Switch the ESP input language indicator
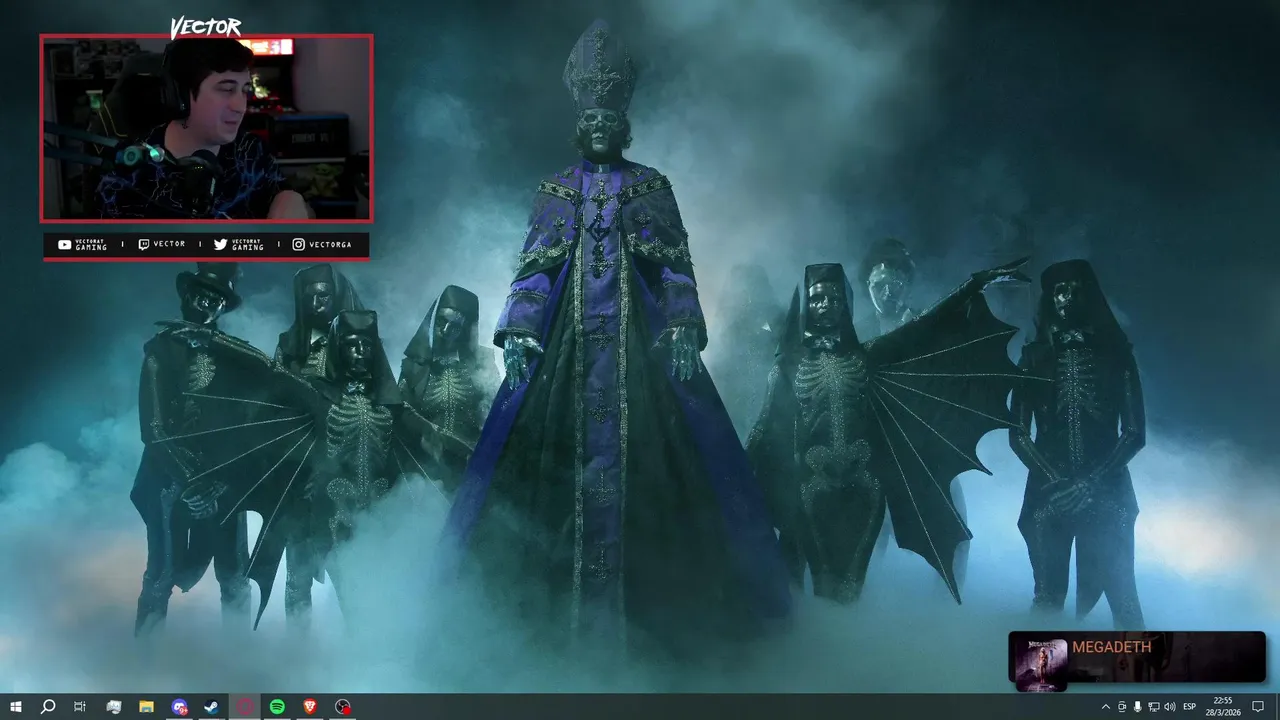This screenshot has height=720, width=1280. pos(1190,707)
